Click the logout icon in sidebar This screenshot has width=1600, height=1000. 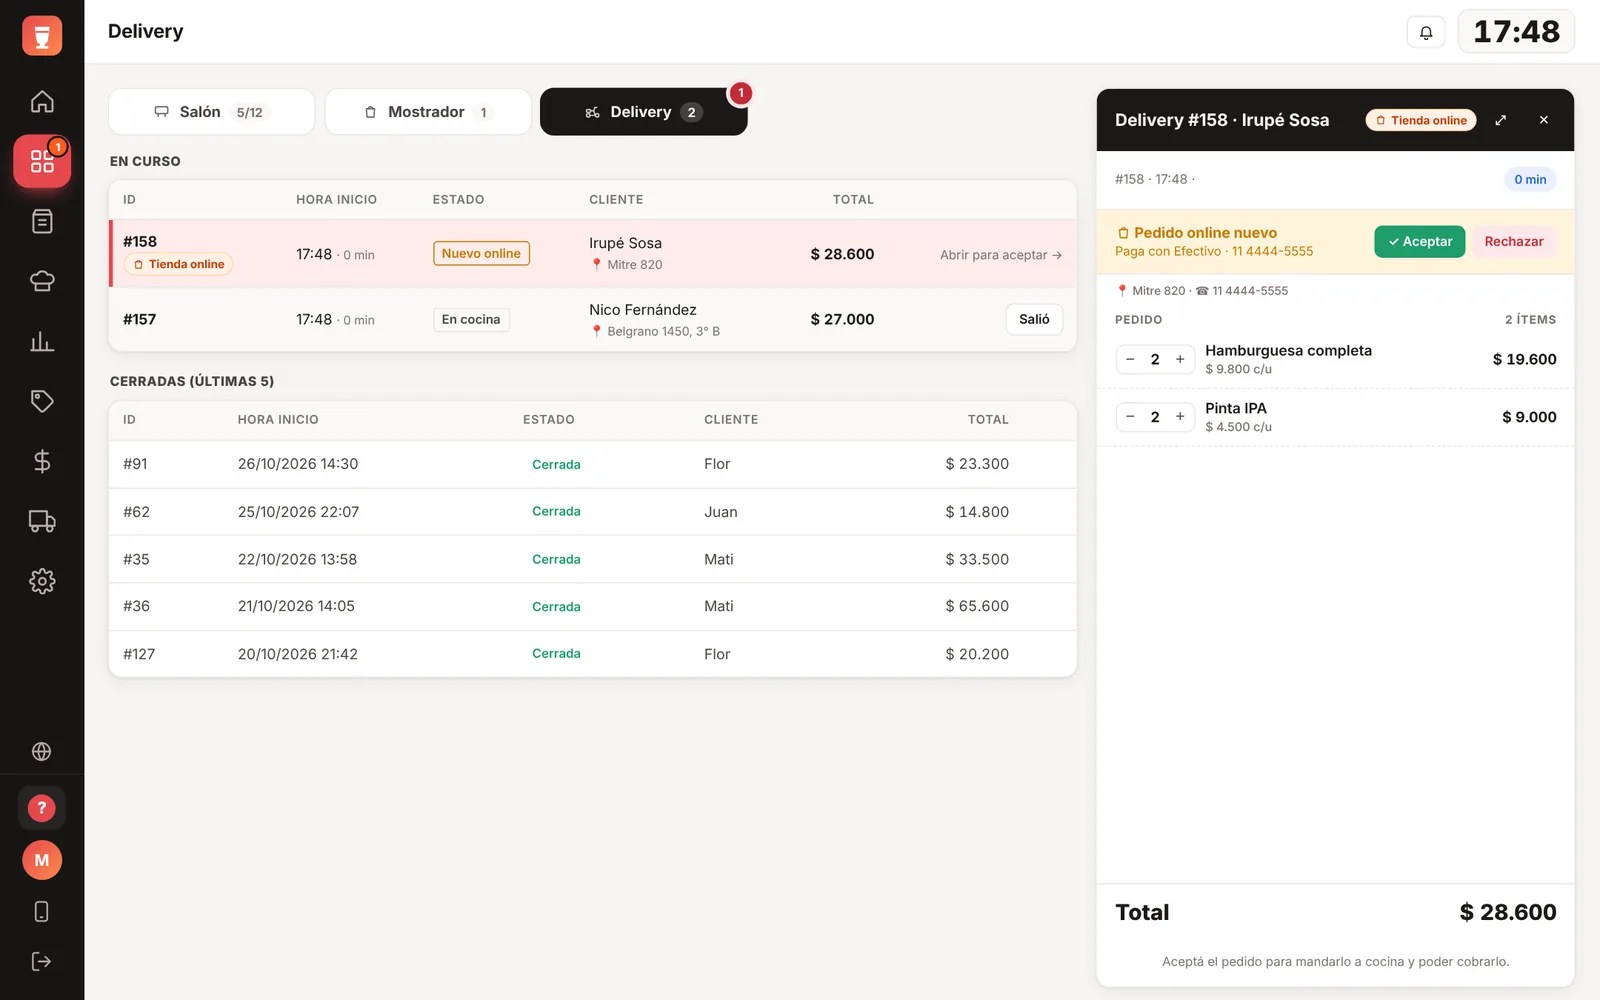click(x=42, y=961)
